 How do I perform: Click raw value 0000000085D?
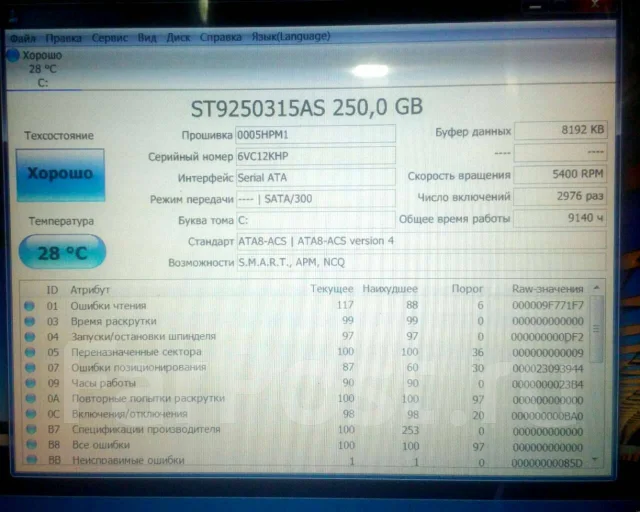[547, 463]
